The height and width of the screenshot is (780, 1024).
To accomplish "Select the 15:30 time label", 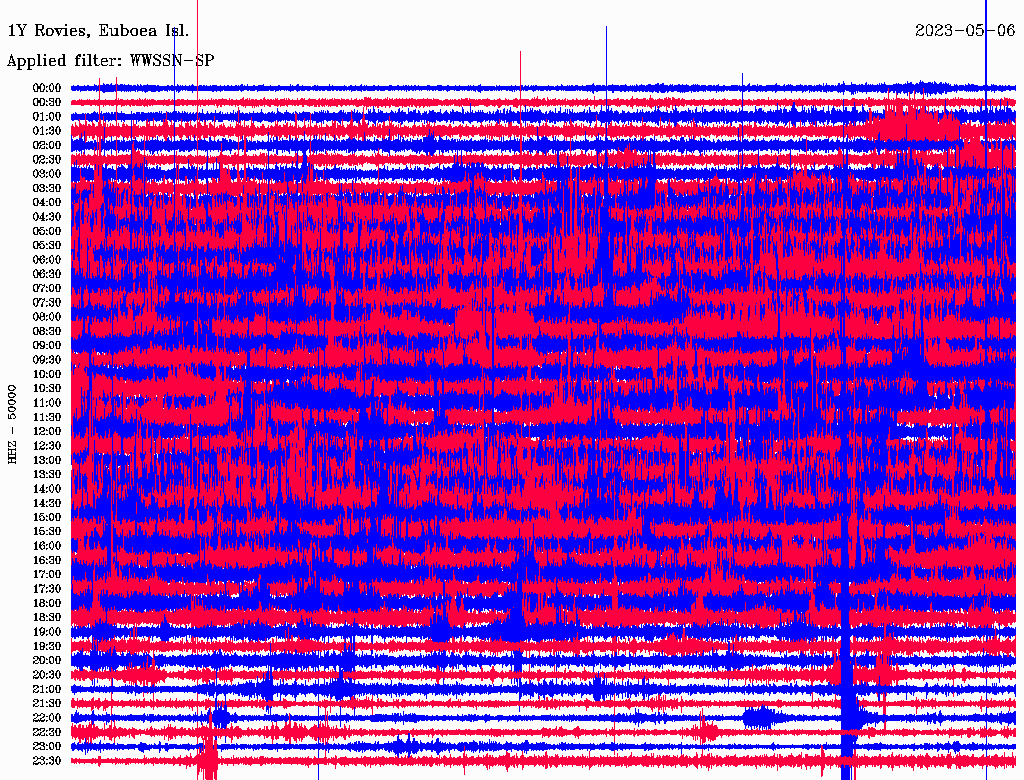I will coord(47,532).
